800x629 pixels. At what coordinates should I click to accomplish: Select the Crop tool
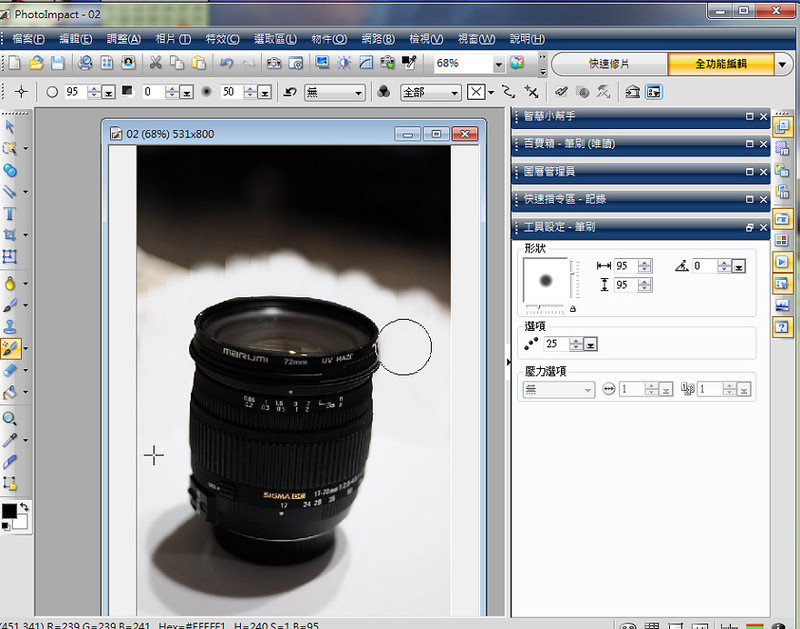point(10,235)
